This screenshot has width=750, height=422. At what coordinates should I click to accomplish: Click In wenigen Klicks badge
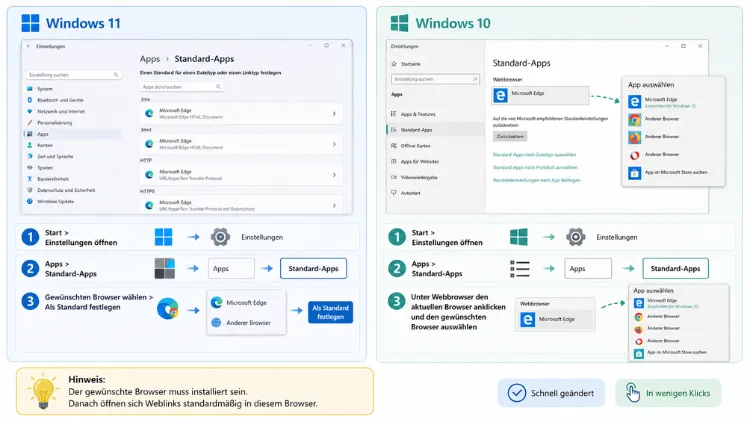click(x=668, y=393)
